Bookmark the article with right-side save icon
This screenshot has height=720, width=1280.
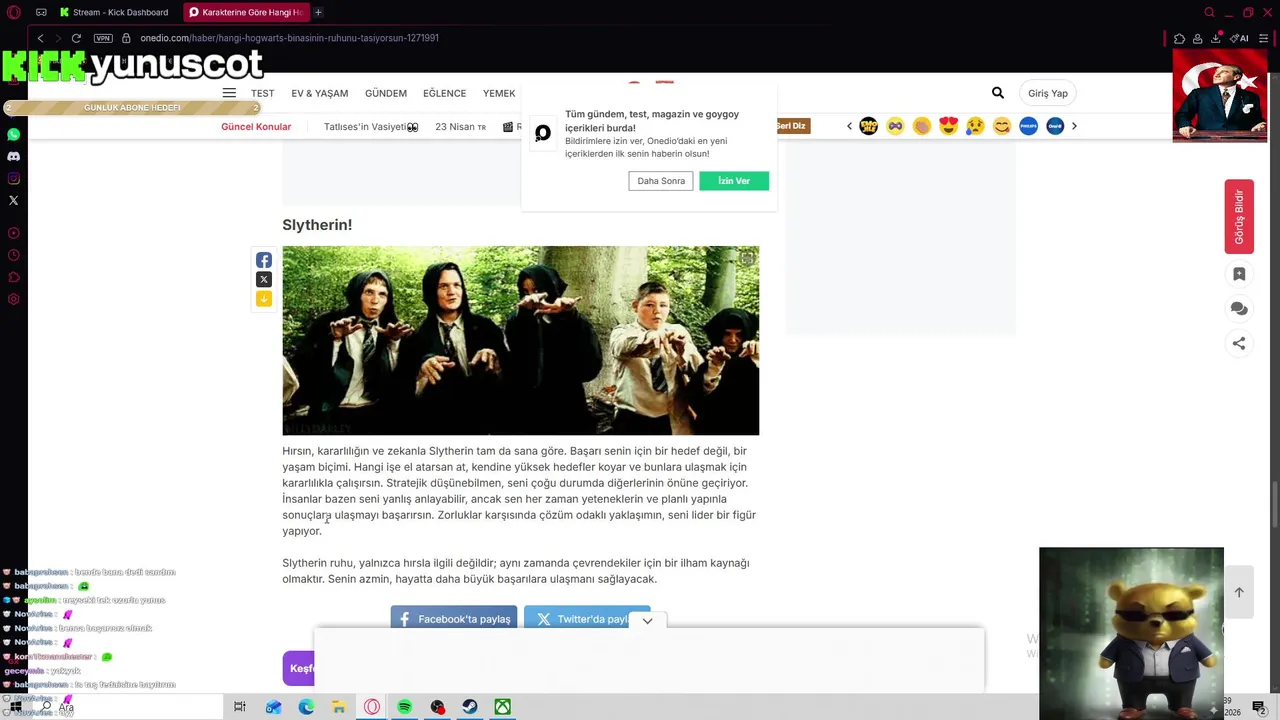click(1239, 274)
